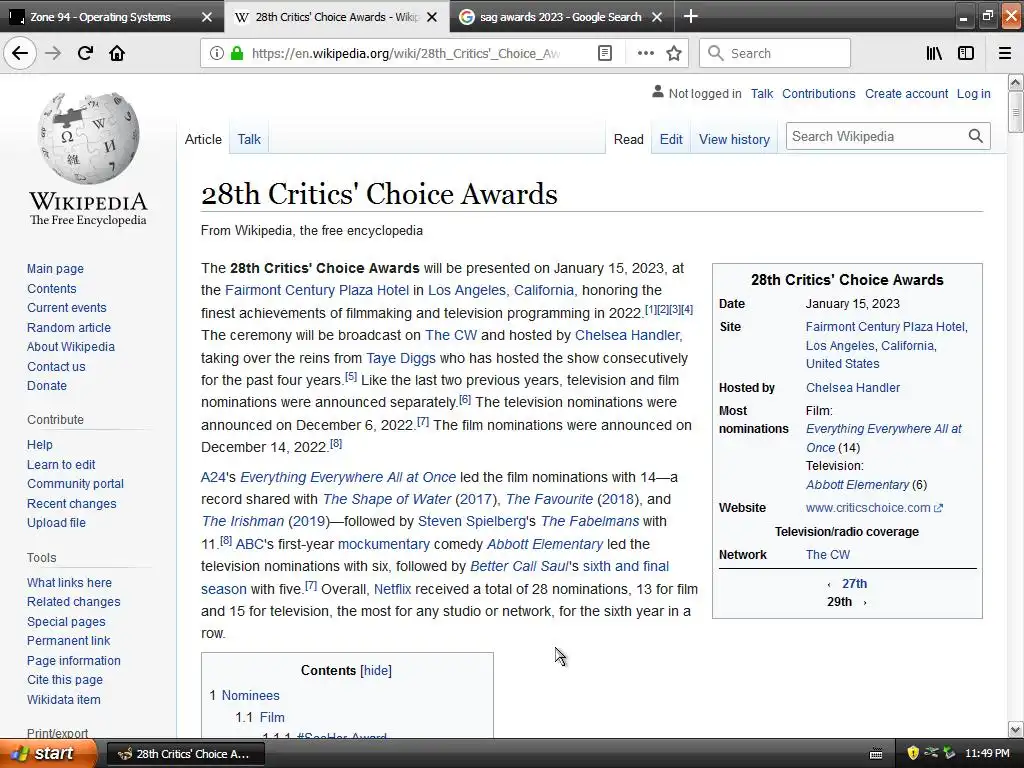Open the Create account link
Viewport: 1024px width, 768px height.
point(906,93)
